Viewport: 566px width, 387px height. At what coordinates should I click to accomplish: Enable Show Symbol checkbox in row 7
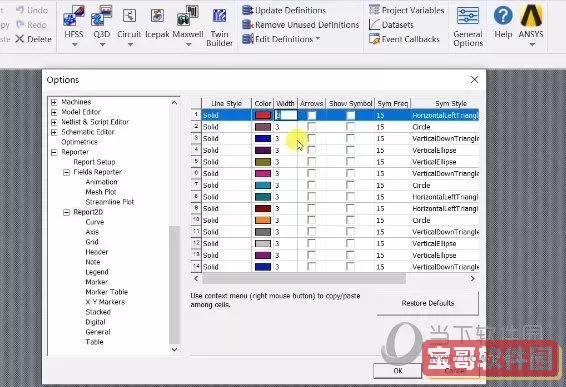350,185
